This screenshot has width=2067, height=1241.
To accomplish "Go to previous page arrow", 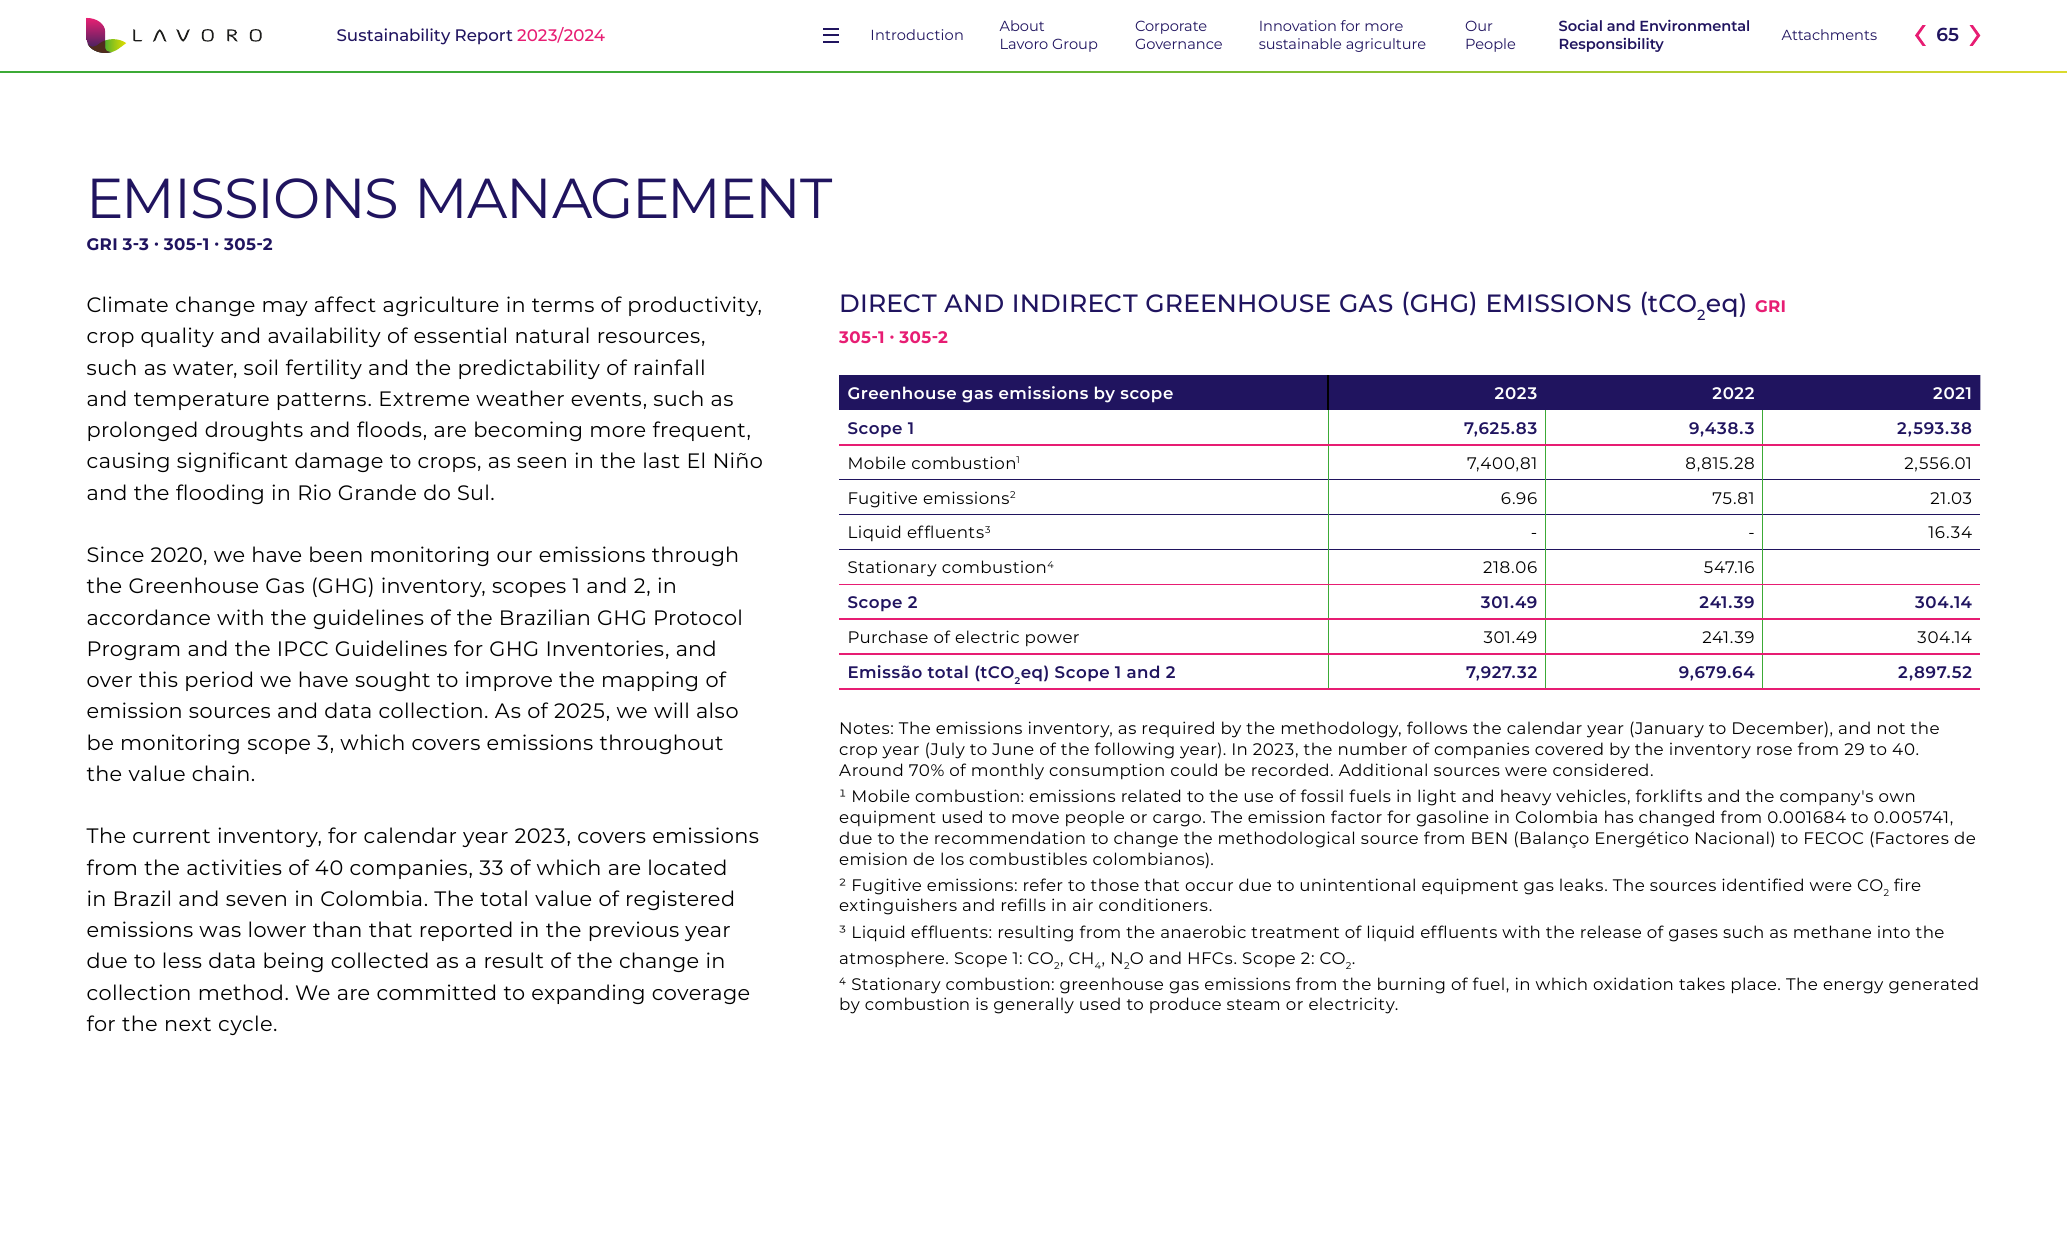I will click(1920, 35).
